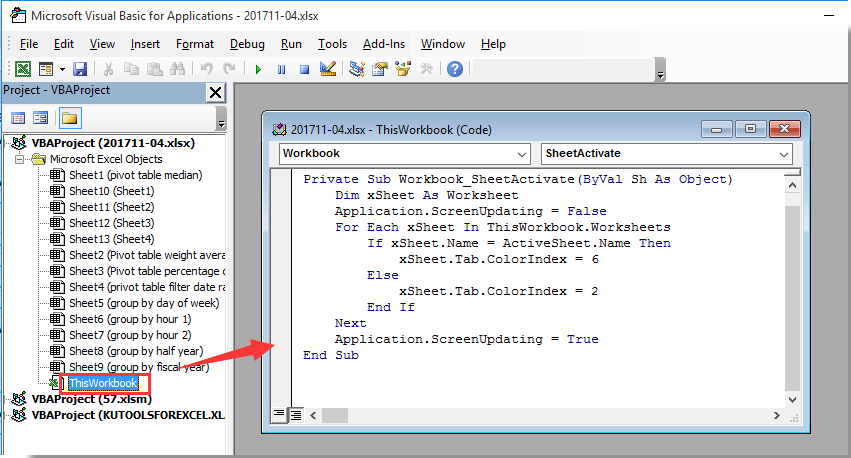The height and width of the screenshot is (458, 851).
Task: Switch to Procedure View at code window bottom
Action: (280, 414)
